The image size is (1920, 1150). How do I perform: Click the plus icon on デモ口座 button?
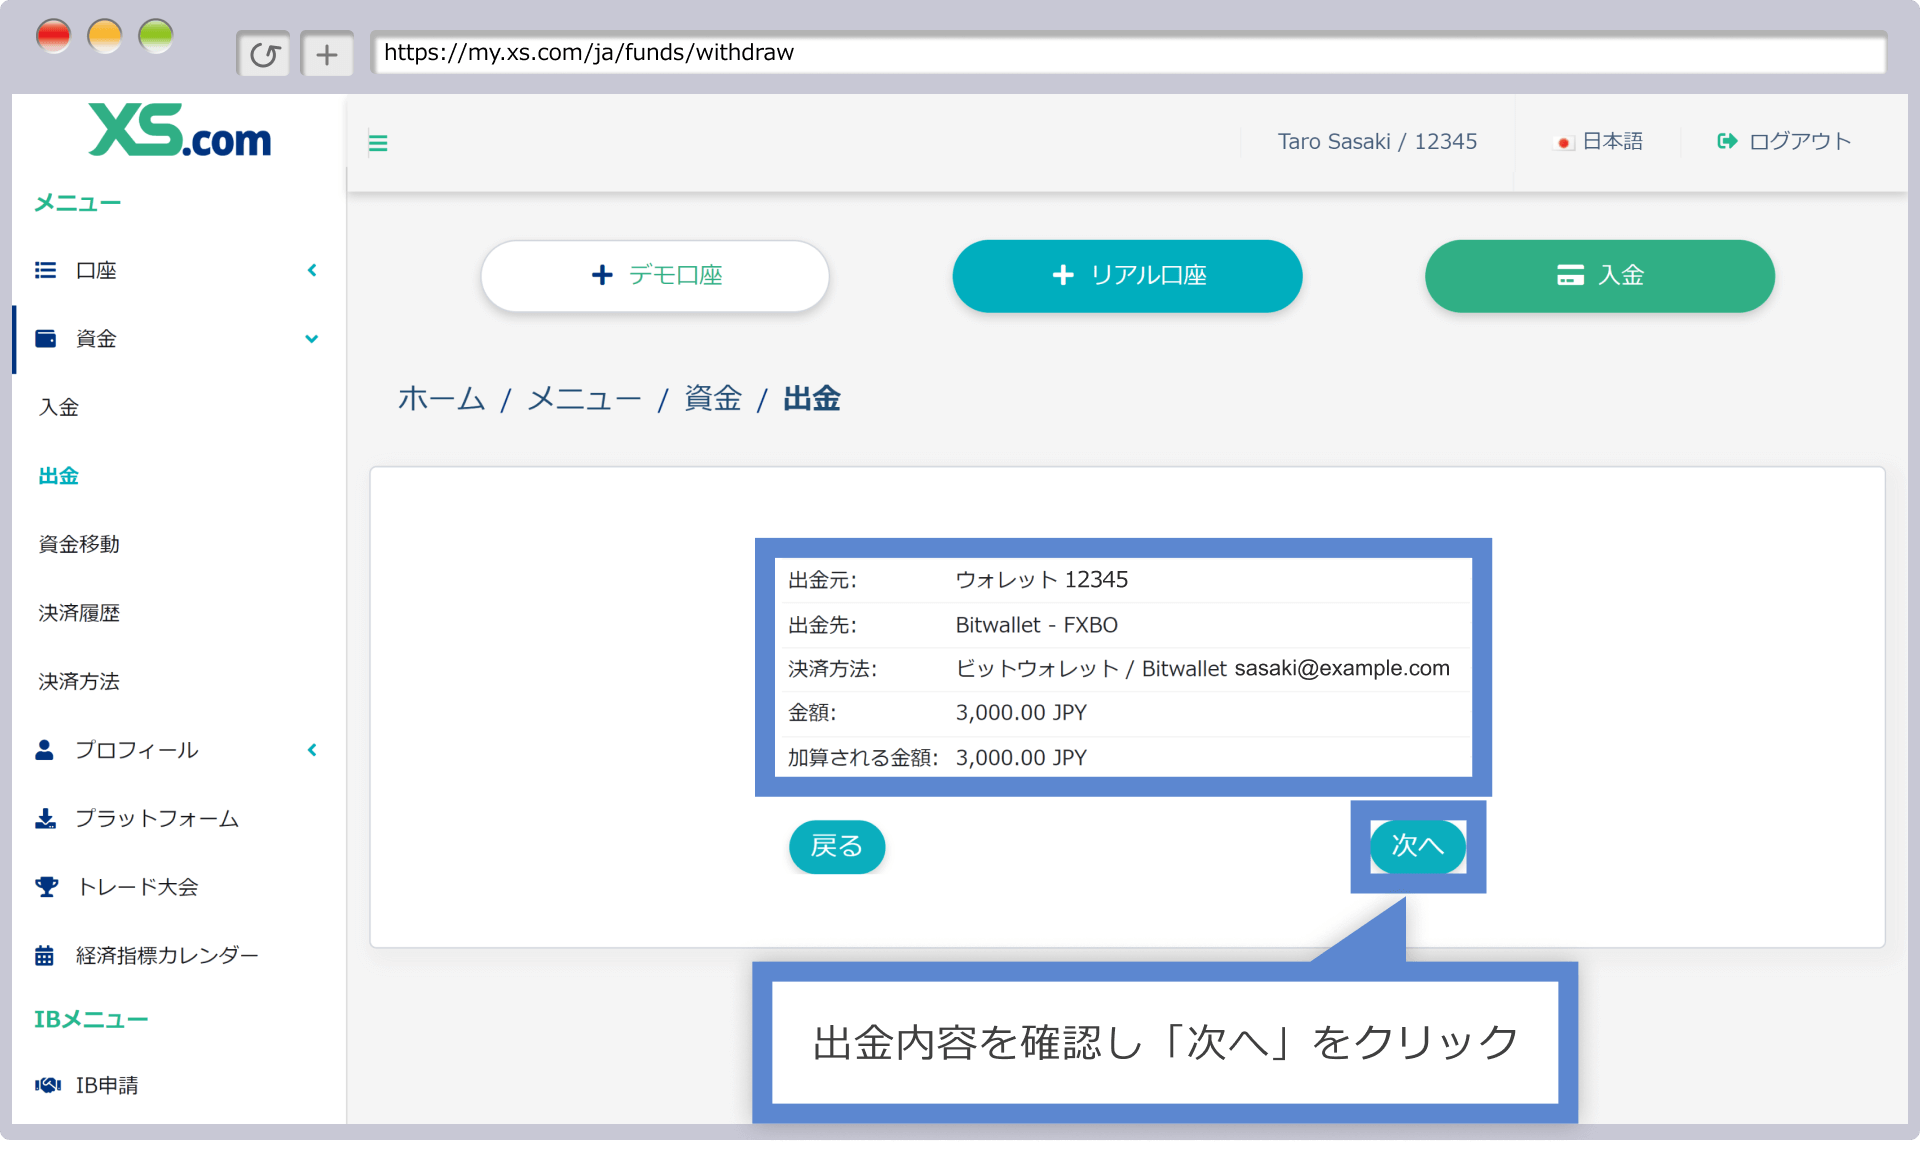[x=602, y=275]
